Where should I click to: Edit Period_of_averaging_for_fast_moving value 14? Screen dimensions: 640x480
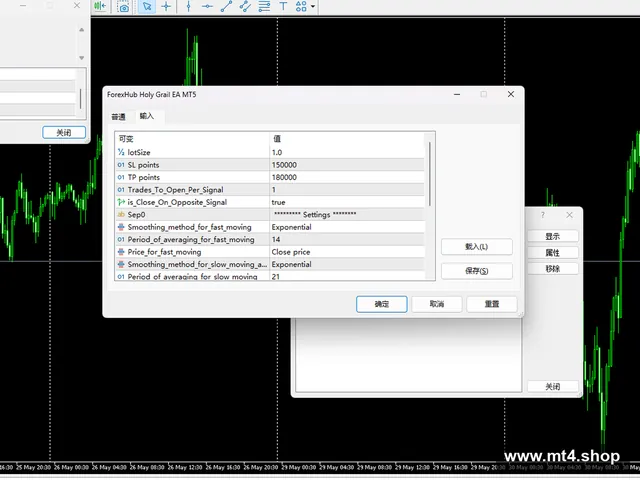point(347,240)
